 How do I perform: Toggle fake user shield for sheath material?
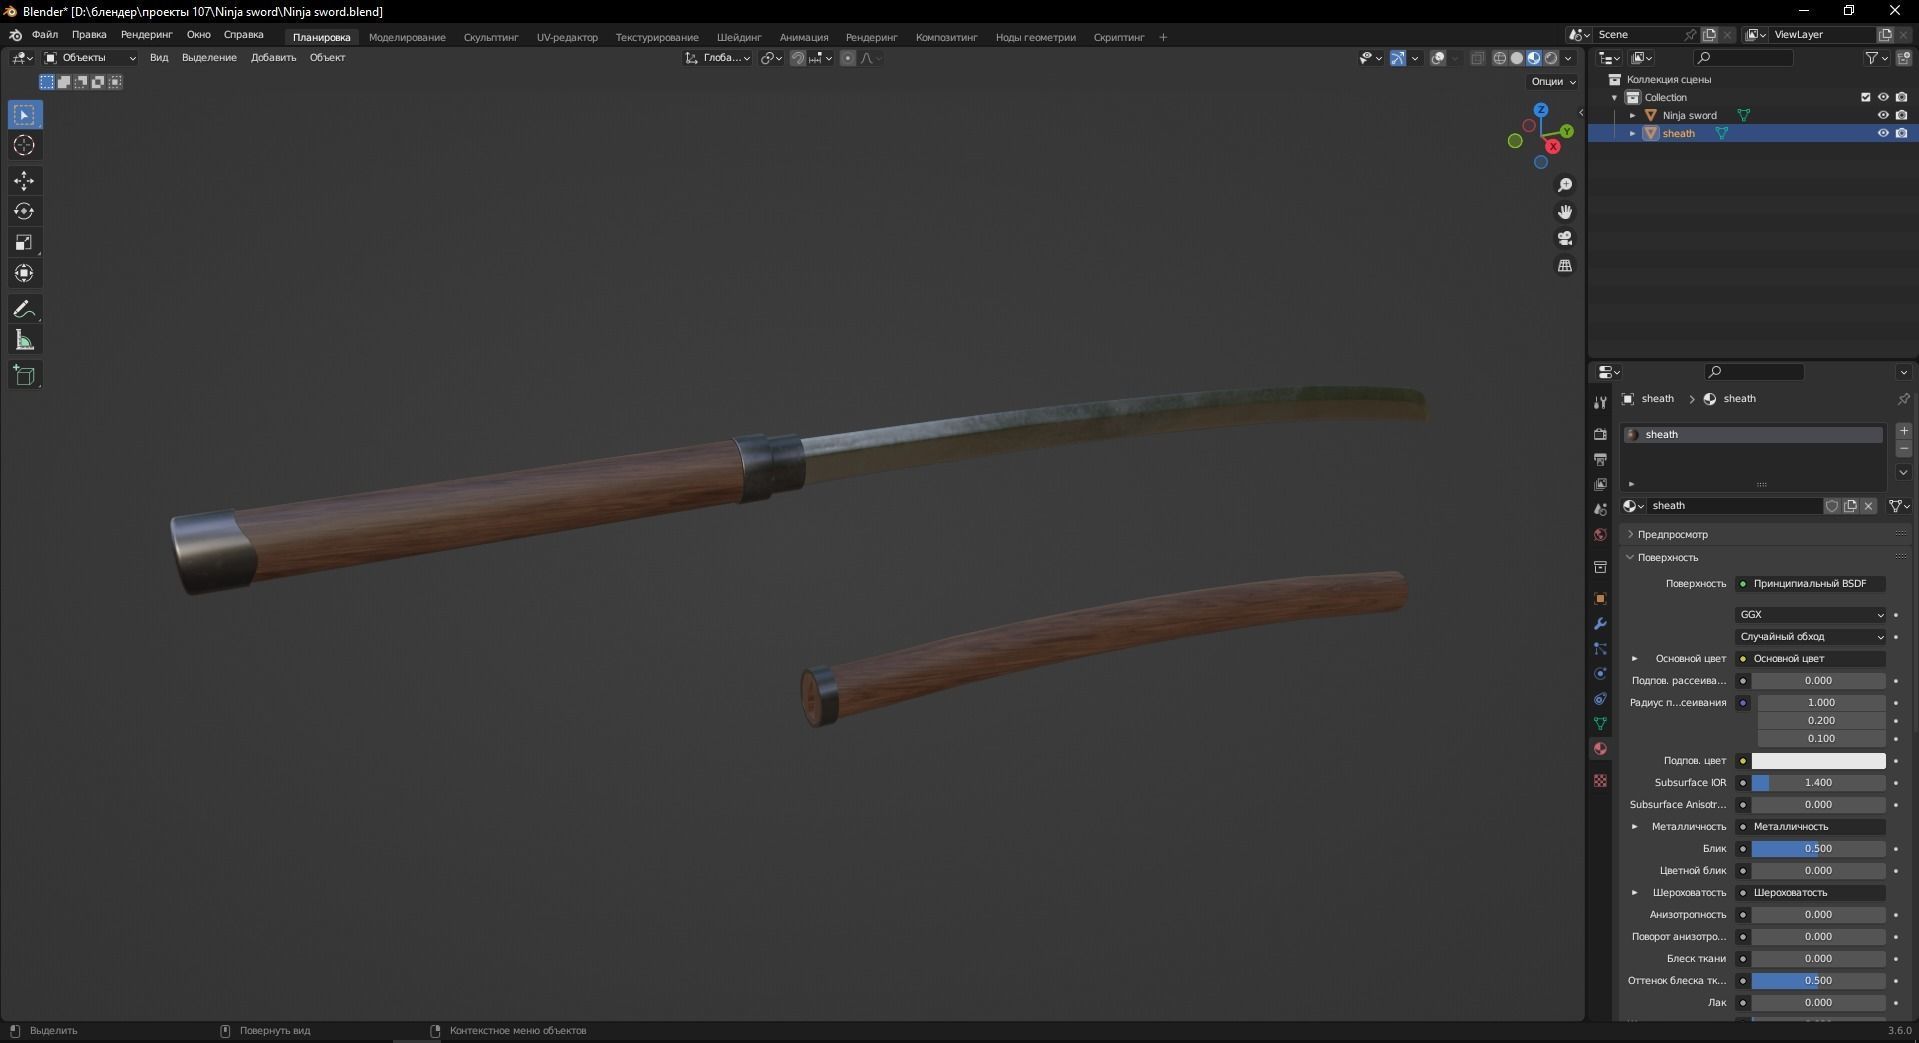tap(1832, 506)
